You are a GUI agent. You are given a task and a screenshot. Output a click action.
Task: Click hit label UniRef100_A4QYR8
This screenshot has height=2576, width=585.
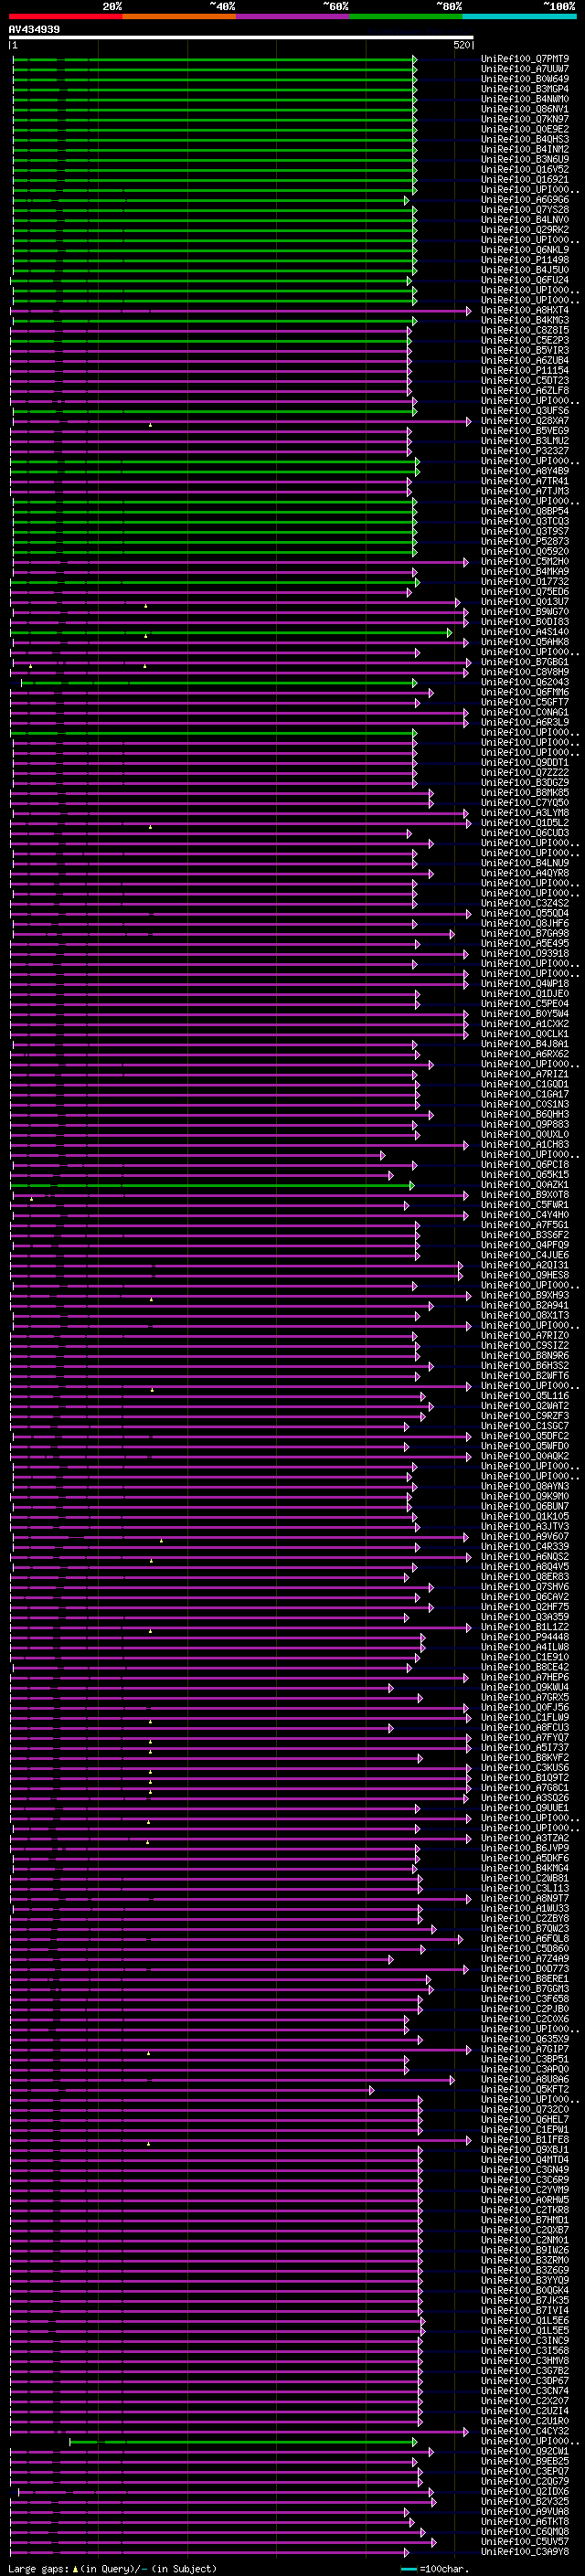(x=525, y=873)
